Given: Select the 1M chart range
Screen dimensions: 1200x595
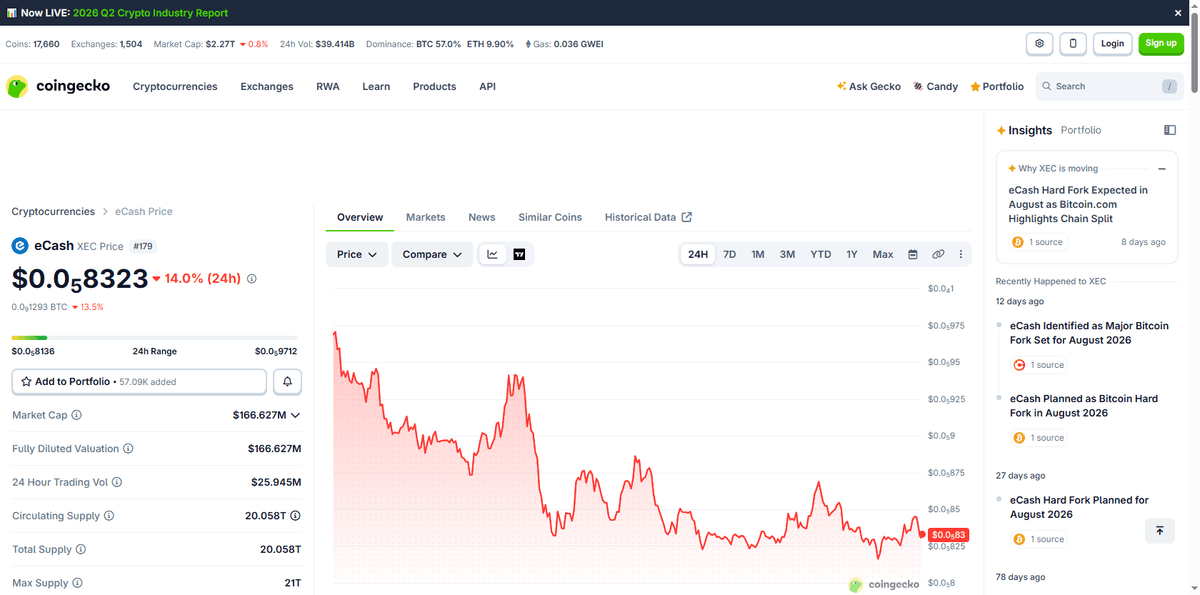Looking at the screenshot, I should [758, 254].
